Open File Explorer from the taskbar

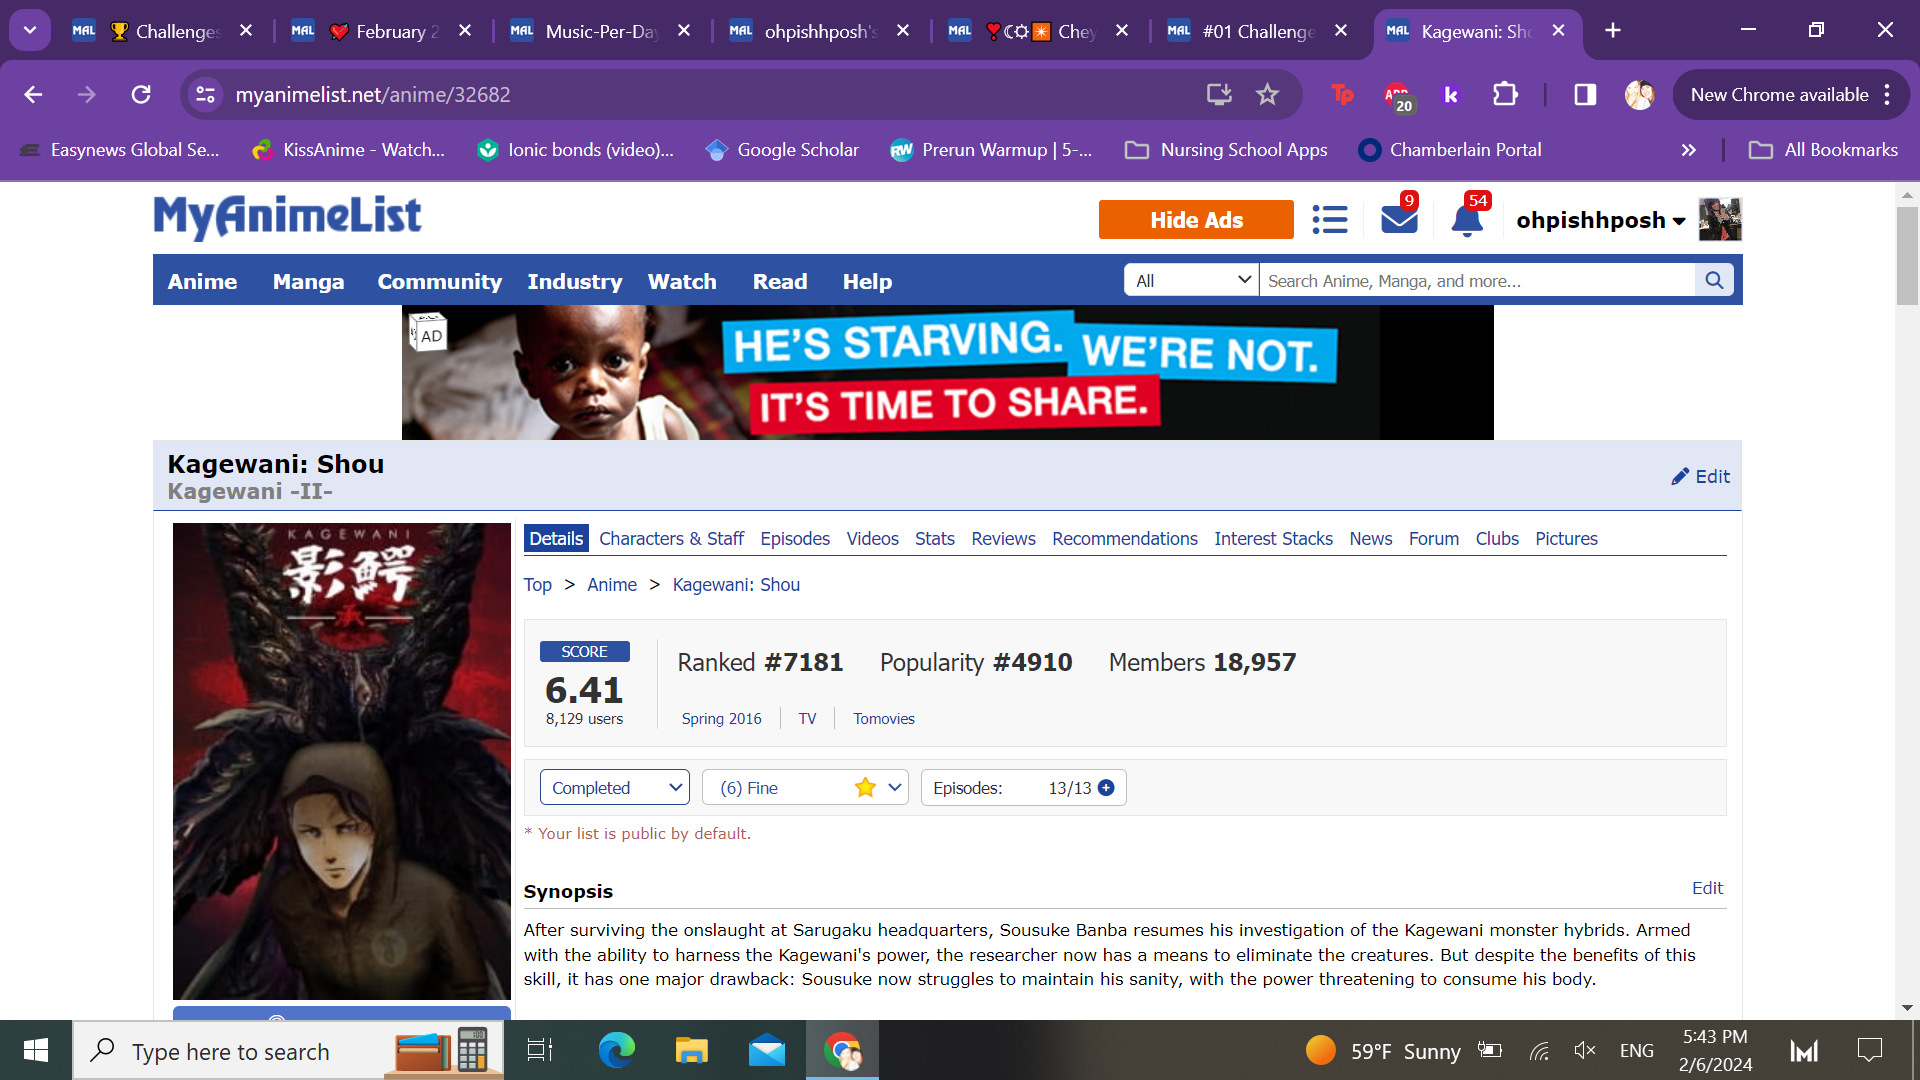coord(691,1050)
